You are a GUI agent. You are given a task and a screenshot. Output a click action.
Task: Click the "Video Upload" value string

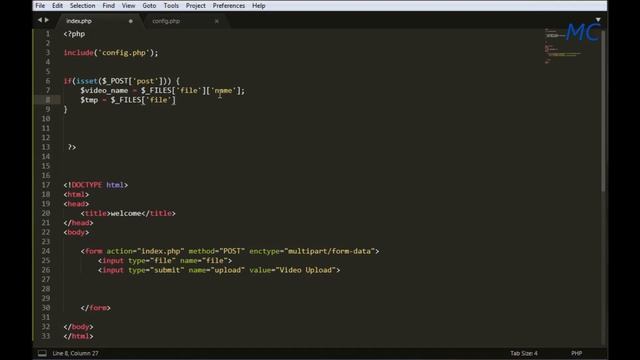pos(308,270)
